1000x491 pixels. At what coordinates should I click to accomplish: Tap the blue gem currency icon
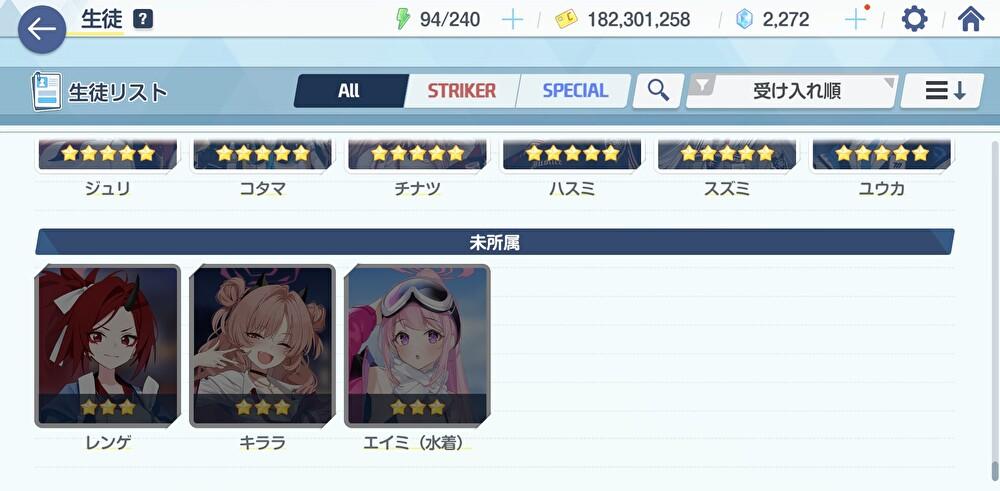(744, 20)
